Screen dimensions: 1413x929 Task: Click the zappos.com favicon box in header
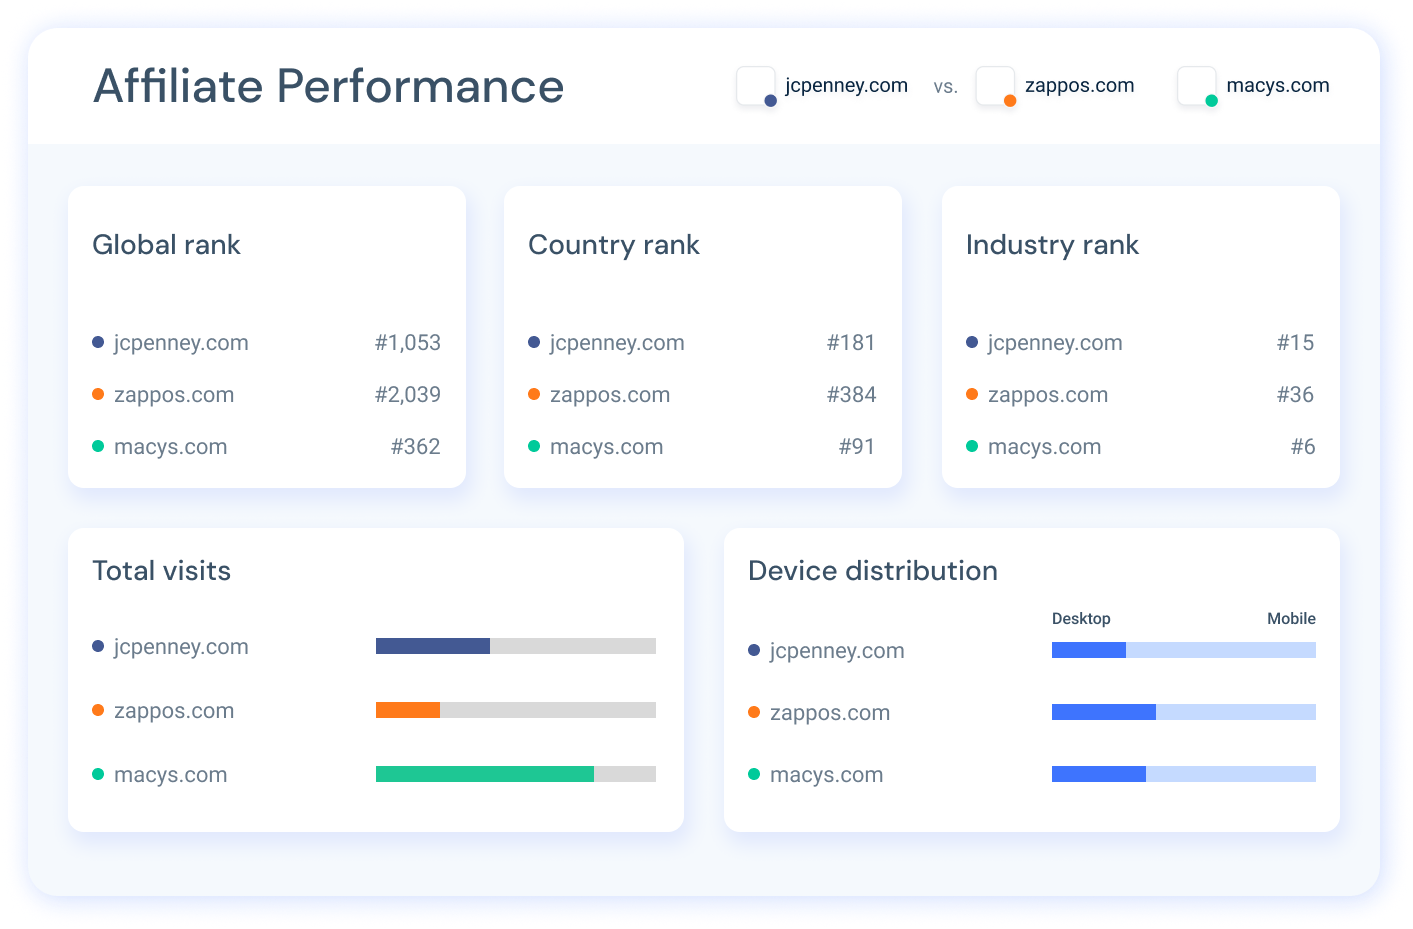pyautogui.click(x=995, y=86)
